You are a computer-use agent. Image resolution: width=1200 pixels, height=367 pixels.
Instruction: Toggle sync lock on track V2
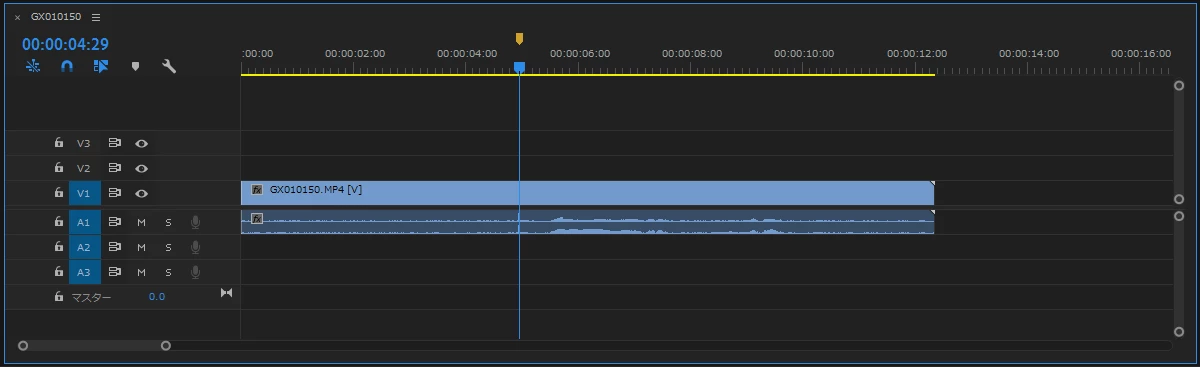pyautogui.click(x=114, y=168)
